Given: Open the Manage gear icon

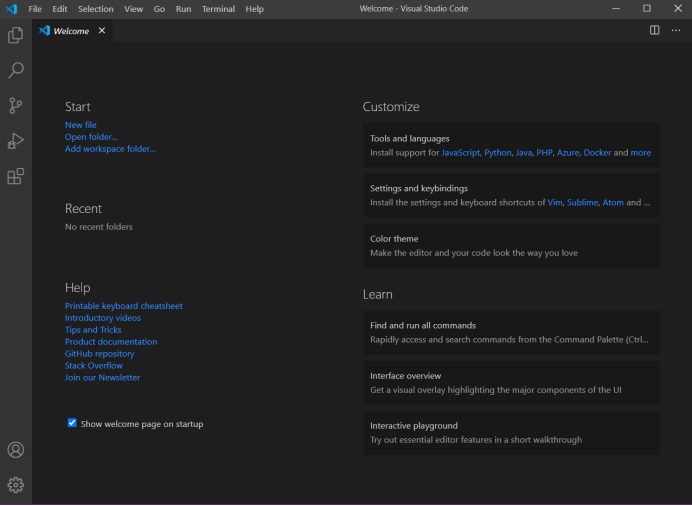Looking at the screenshot, I should tap(16, 485).
